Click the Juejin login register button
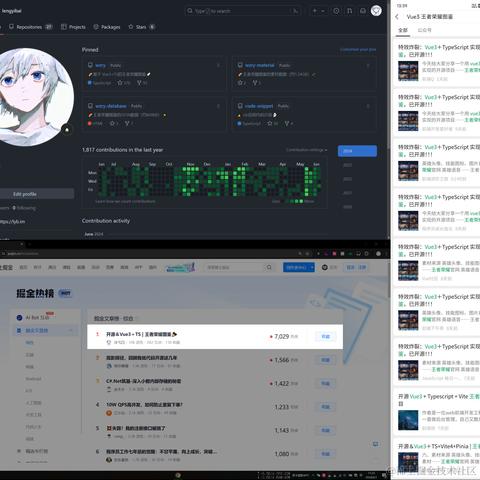This screenshot has width=480, height=480. coord(356,267)
